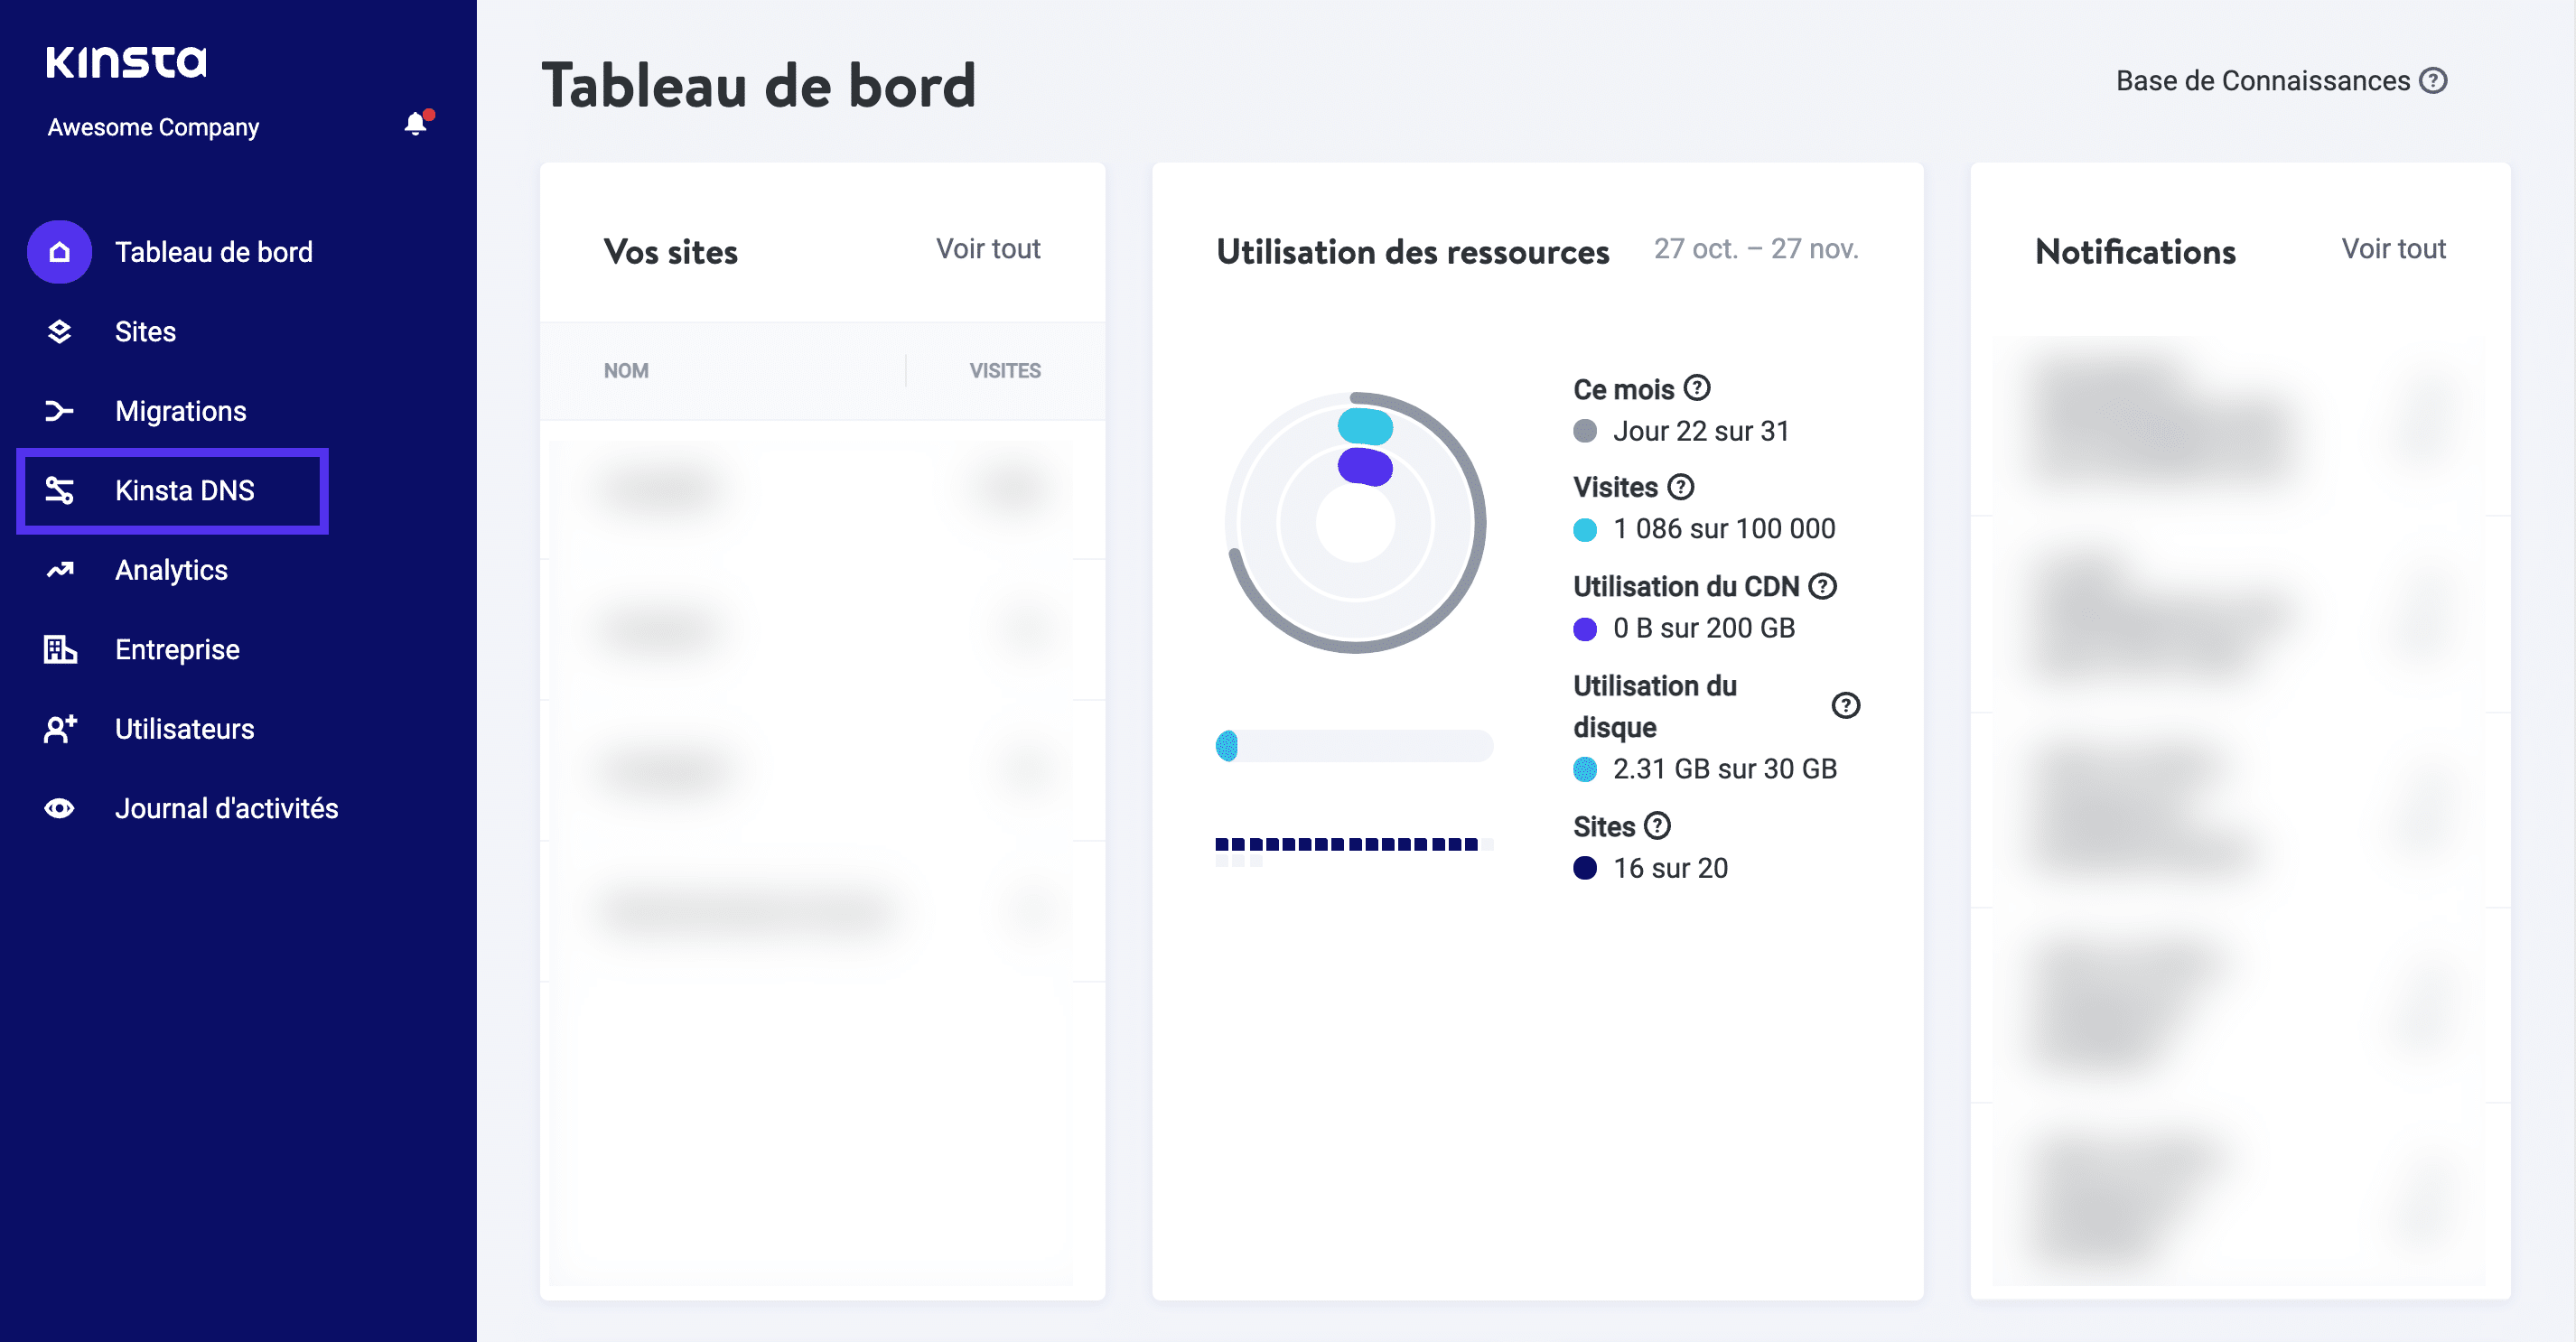This screenshot has width=2576, height=1342.
Task: Click Voir tout in the Notifications panel
Action: coord(2392,249)
